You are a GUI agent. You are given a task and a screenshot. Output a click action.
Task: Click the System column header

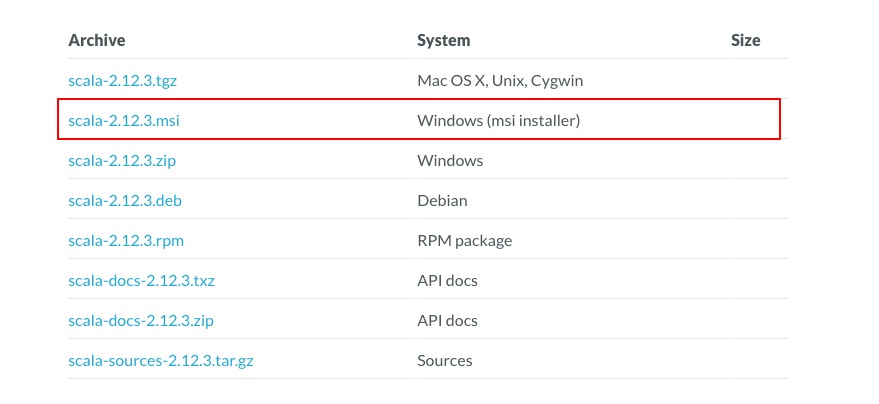[444, 41]
